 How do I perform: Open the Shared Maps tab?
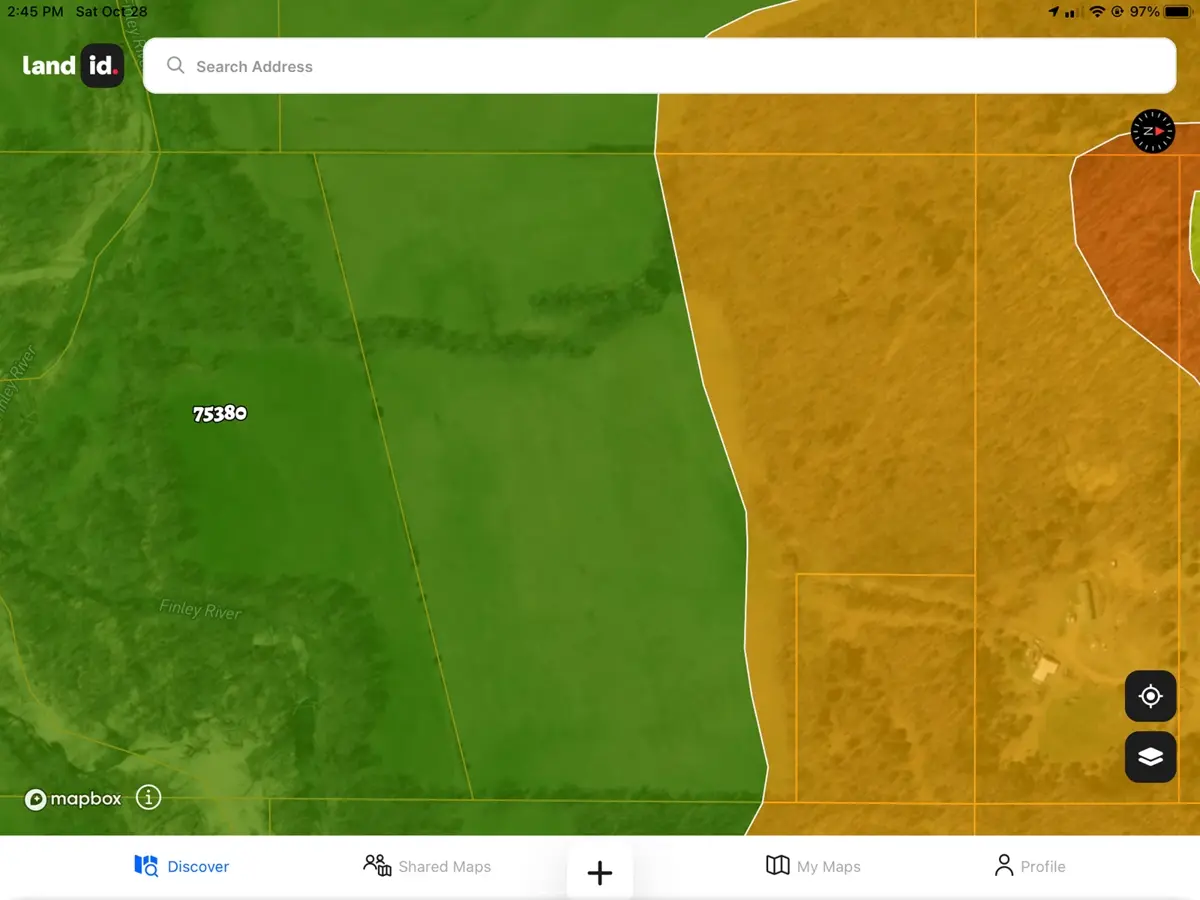pyautogui.click(x=427, y=866)
